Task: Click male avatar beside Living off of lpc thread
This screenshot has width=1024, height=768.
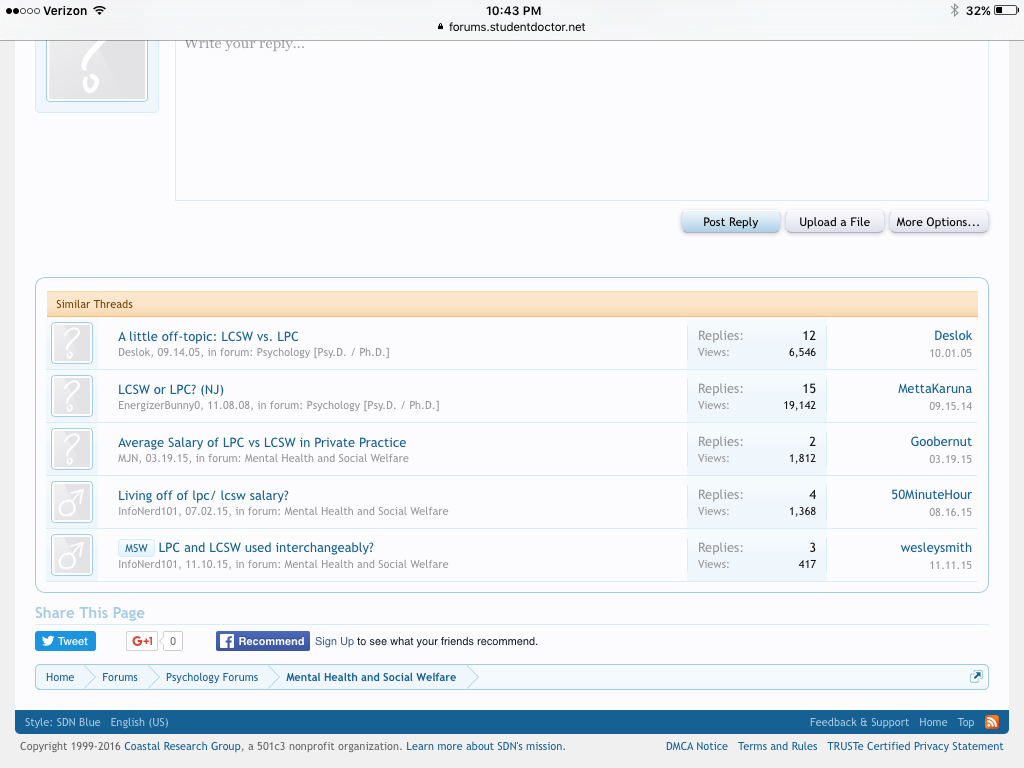Action: click(x=71, y=502)
